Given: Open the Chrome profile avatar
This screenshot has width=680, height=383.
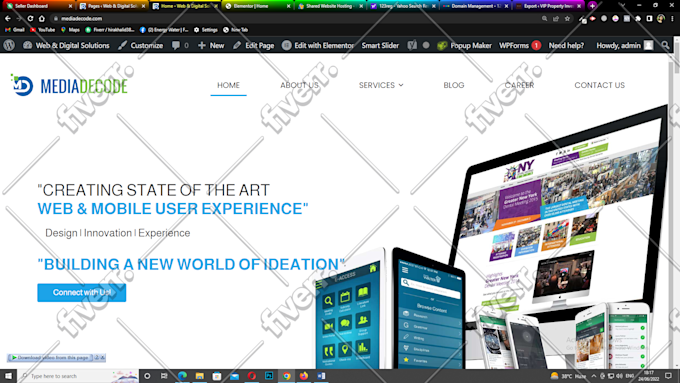Looking at the screenshot, I should pyautogui.click(x=660, y=19).
